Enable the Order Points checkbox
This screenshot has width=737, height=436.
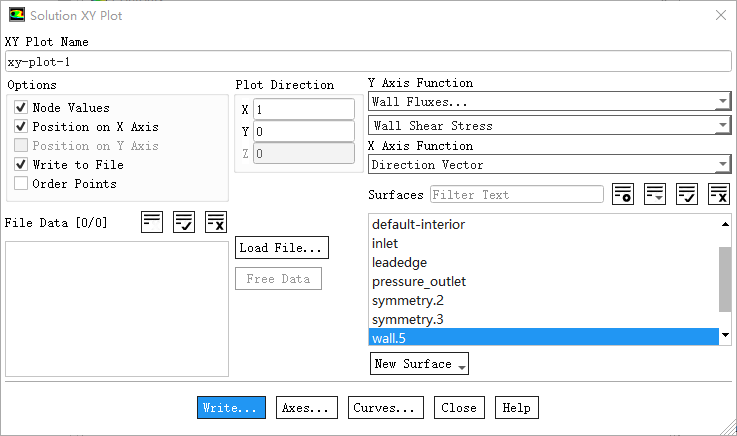tap(21, 184)
